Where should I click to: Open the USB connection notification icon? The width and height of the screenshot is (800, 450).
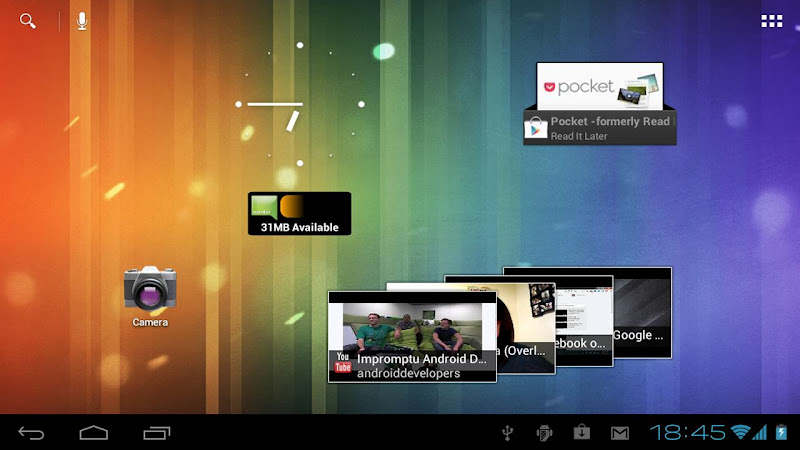coord(507,433)
